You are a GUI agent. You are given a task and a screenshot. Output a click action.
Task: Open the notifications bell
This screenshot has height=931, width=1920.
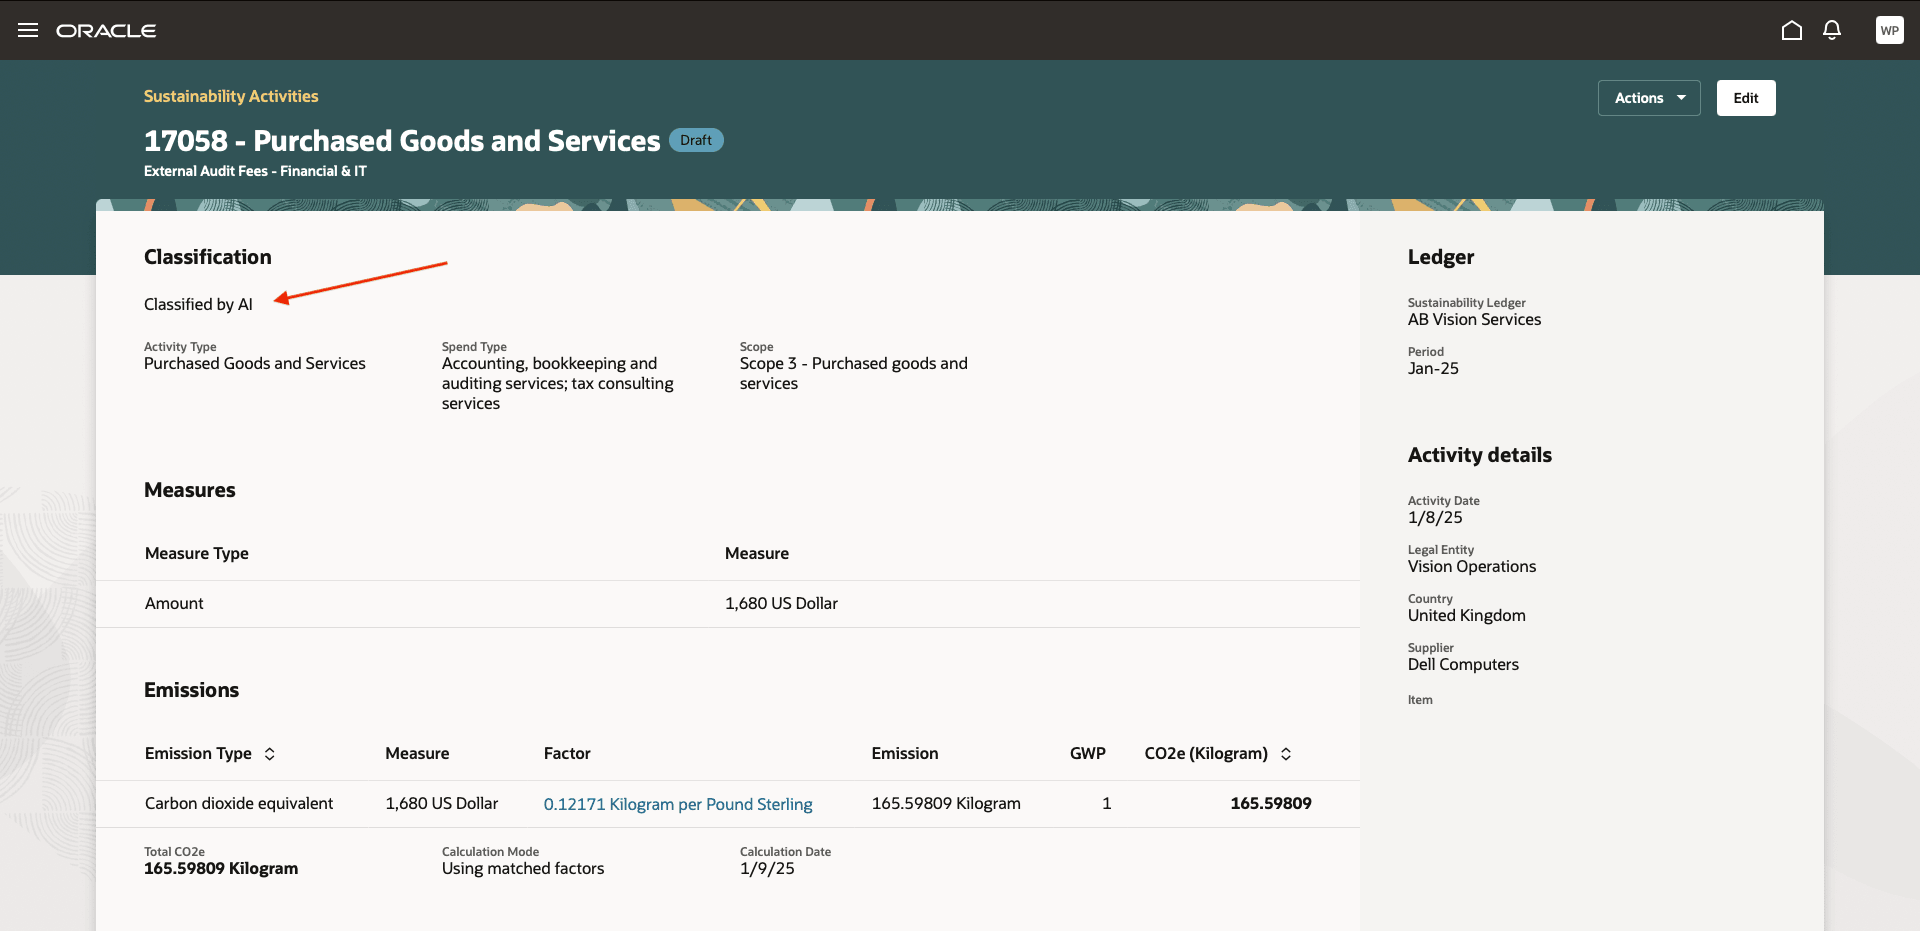(1832, 30)
